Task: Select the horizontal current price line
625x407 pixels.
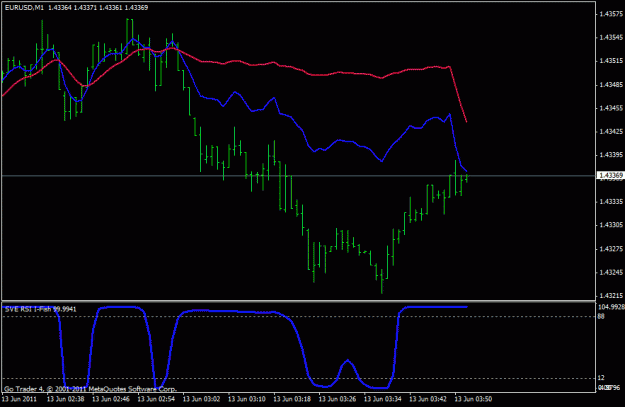Action: [x=299, y=176]
